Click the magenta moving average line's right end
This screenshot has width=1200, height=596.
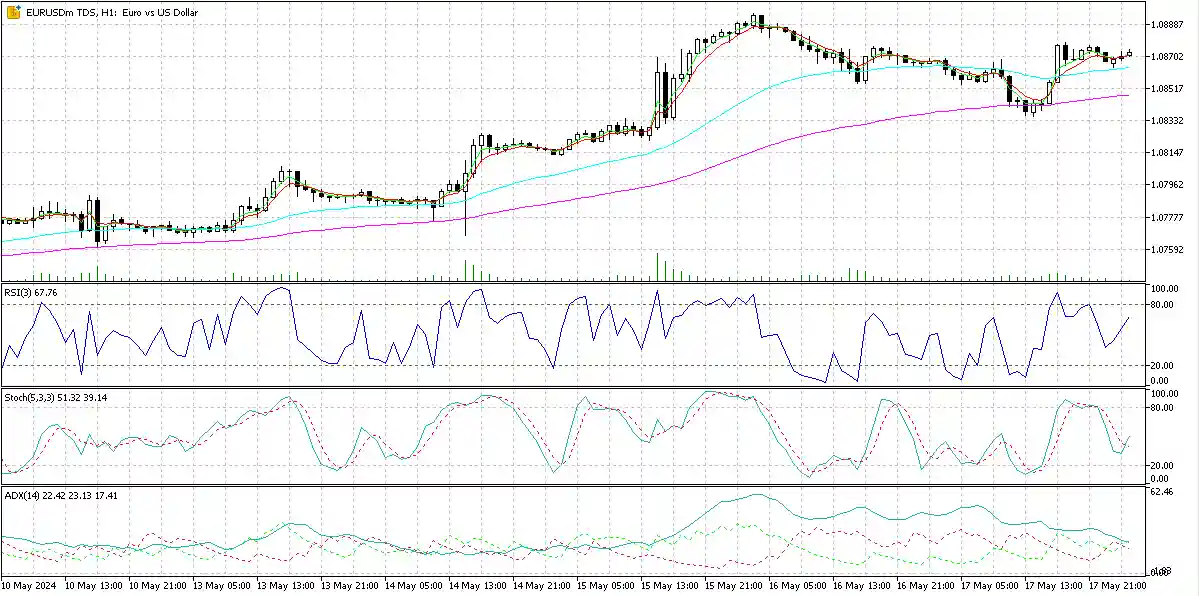1127,95
